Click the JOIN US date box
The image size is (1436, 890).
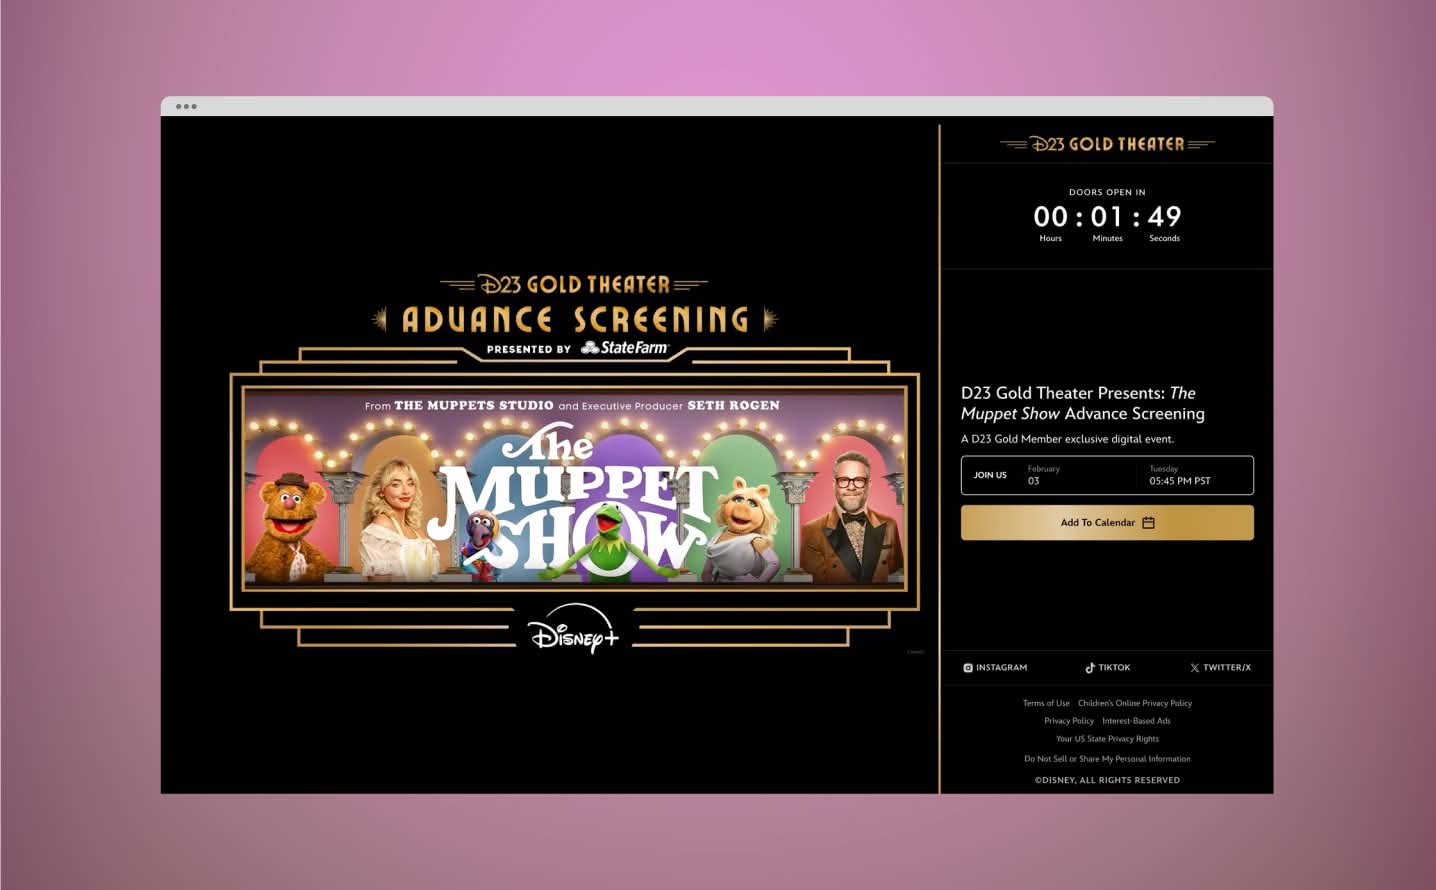point(1107,475)
